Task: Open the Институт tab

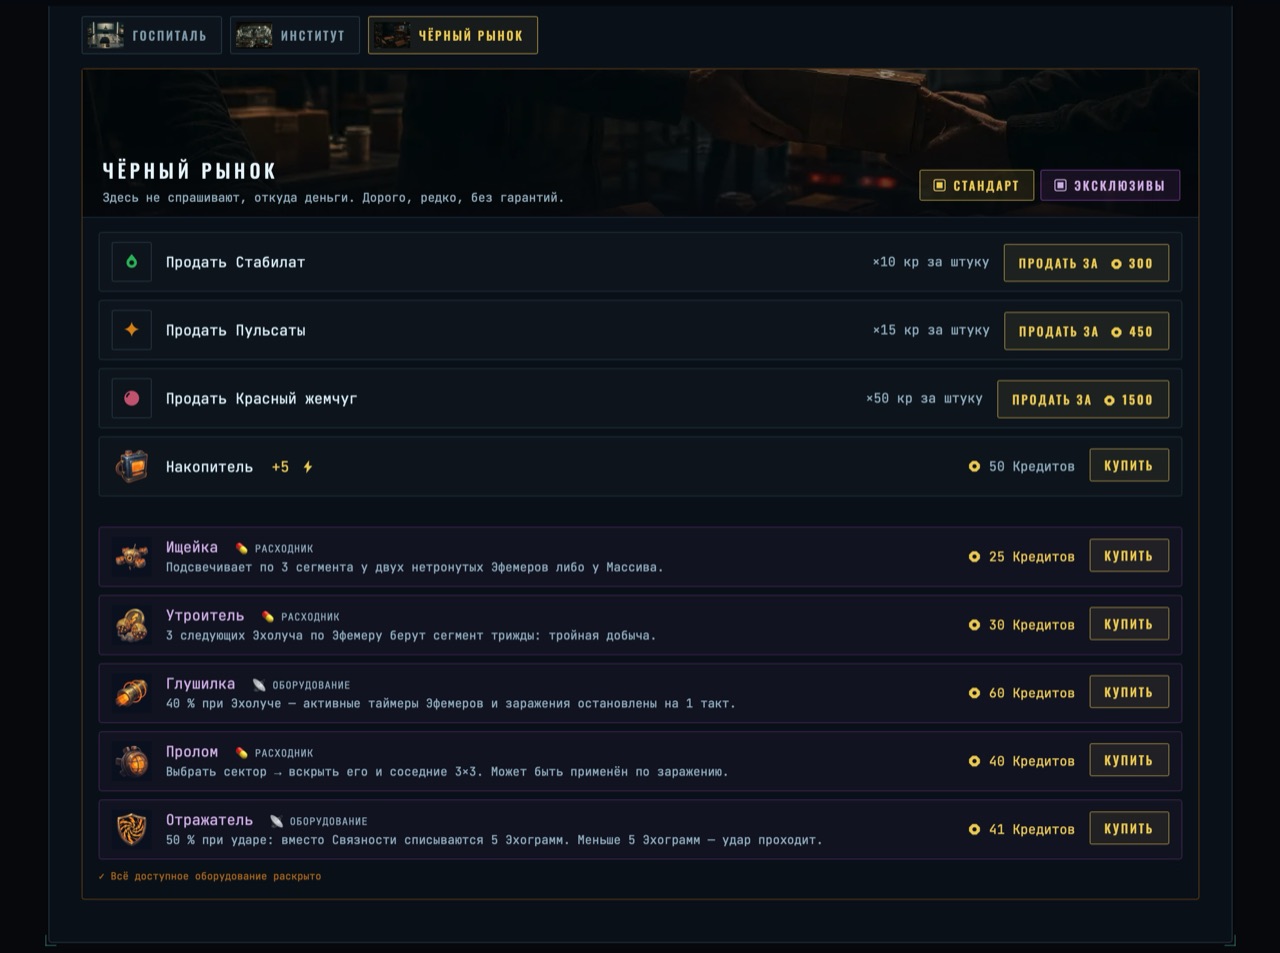Action: tap(295, 35)
